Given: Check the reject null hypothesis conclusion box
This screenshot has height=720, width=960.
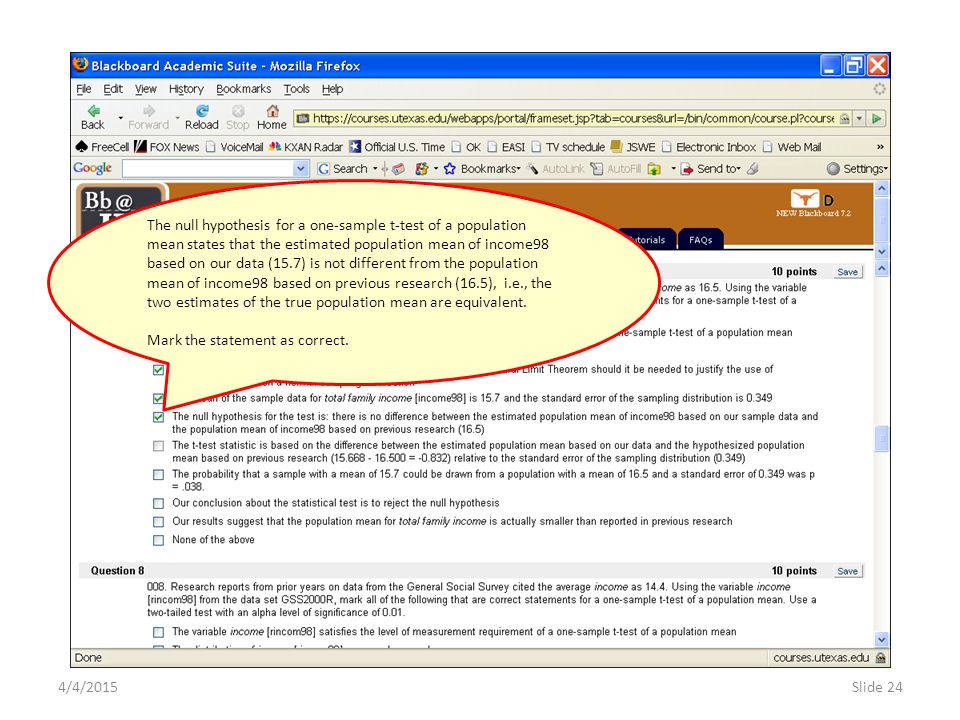Looking at the screenshot, I should click(159, 503).
